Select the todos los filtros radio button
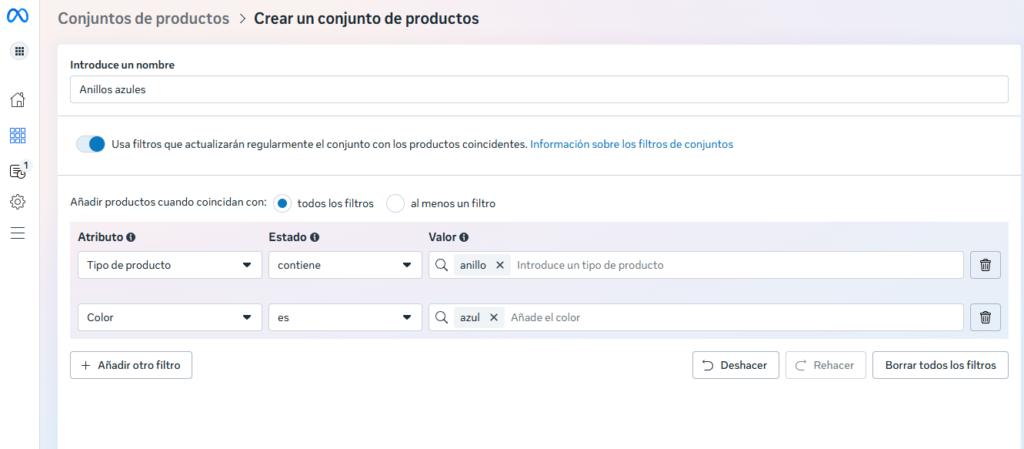The height and width of the screenshot is (449, 1024). click(282, 204)
